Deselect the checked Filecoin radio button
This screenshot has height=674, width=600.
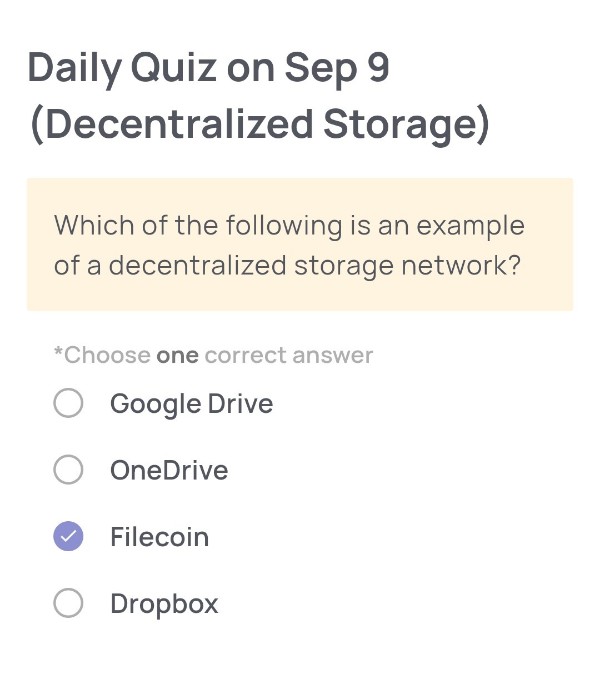tap(68, 537)
